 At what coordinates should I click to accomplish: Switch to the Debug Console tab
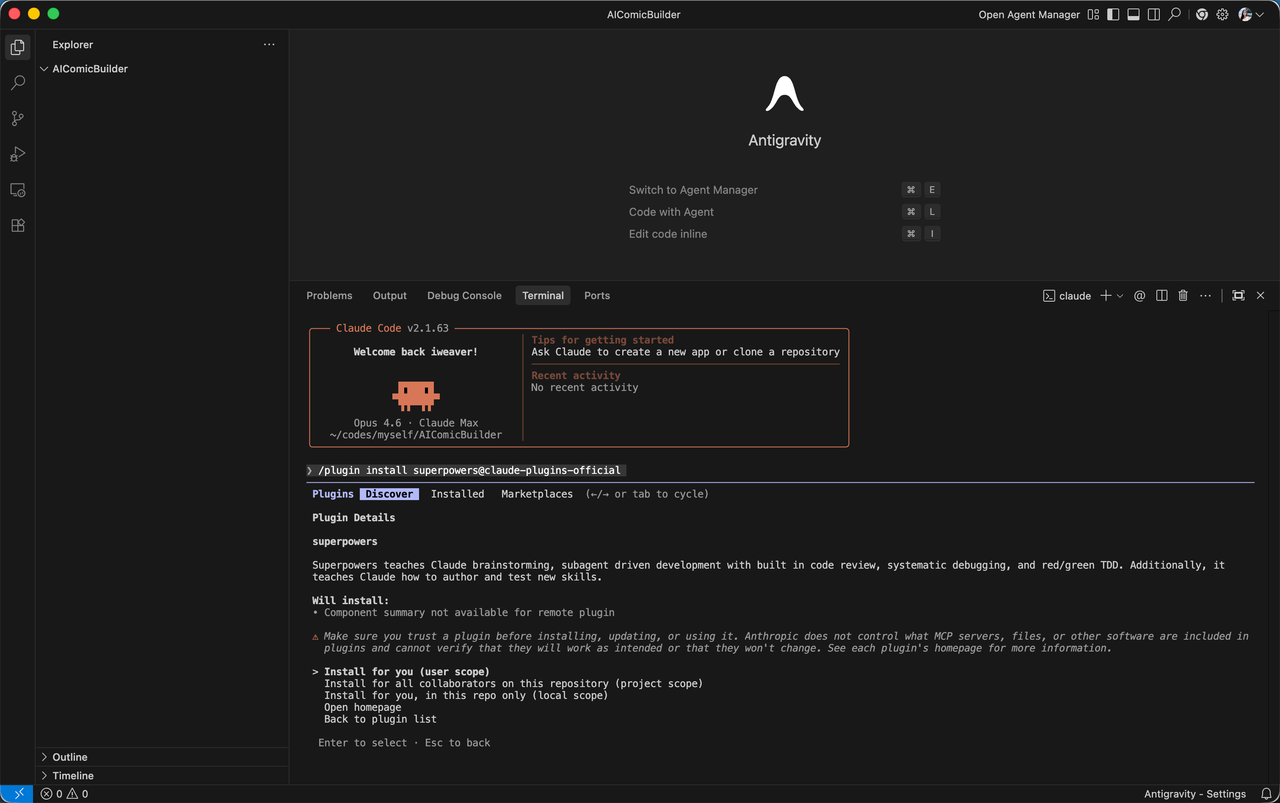(x=464, y=296)
